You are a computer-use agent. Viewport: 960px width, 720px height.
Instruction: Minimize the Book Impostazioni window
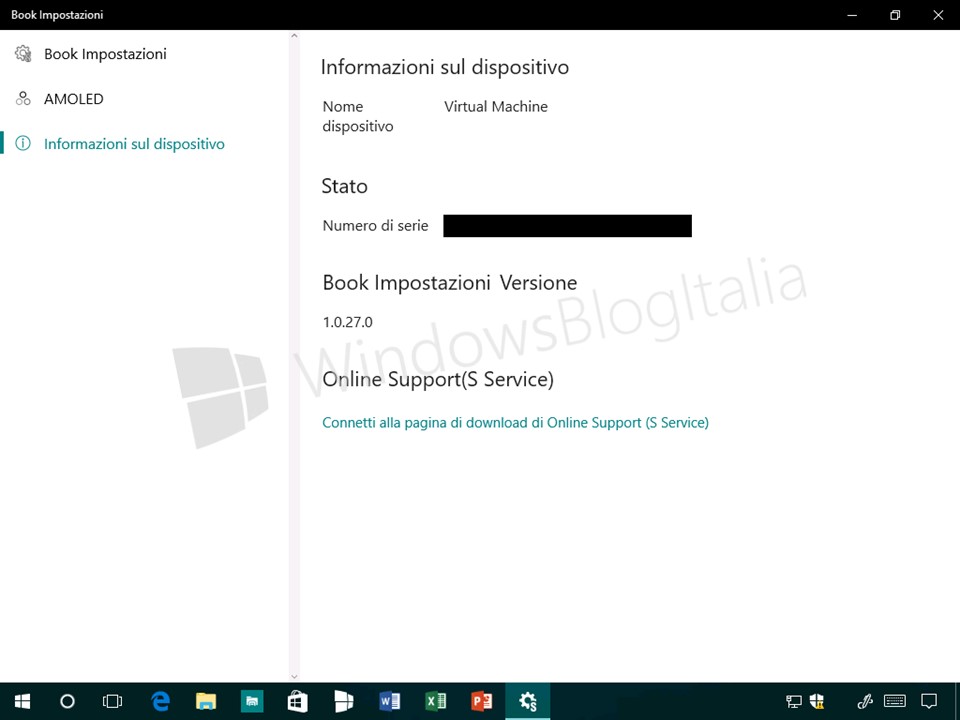852,15
